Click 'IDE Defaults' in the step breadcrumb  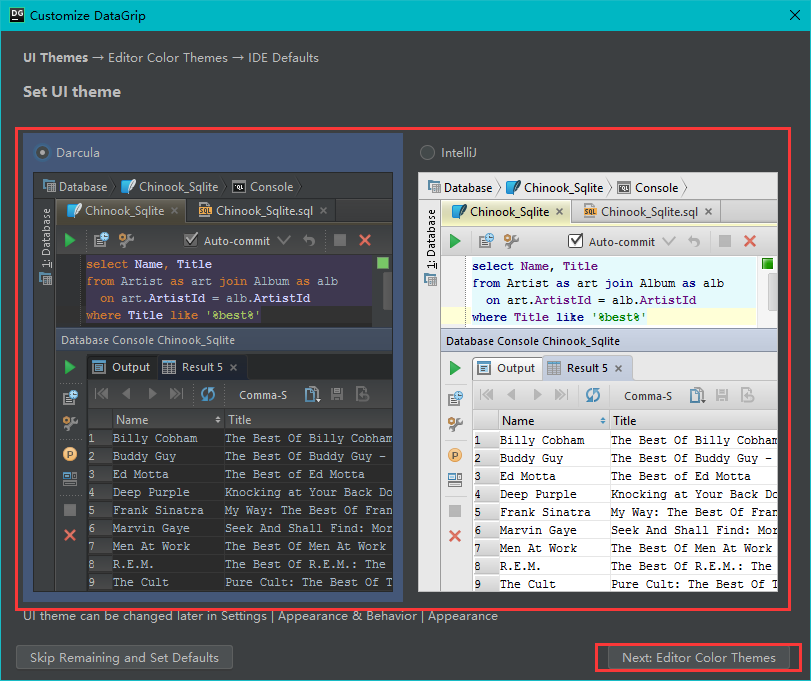(283, 57)
